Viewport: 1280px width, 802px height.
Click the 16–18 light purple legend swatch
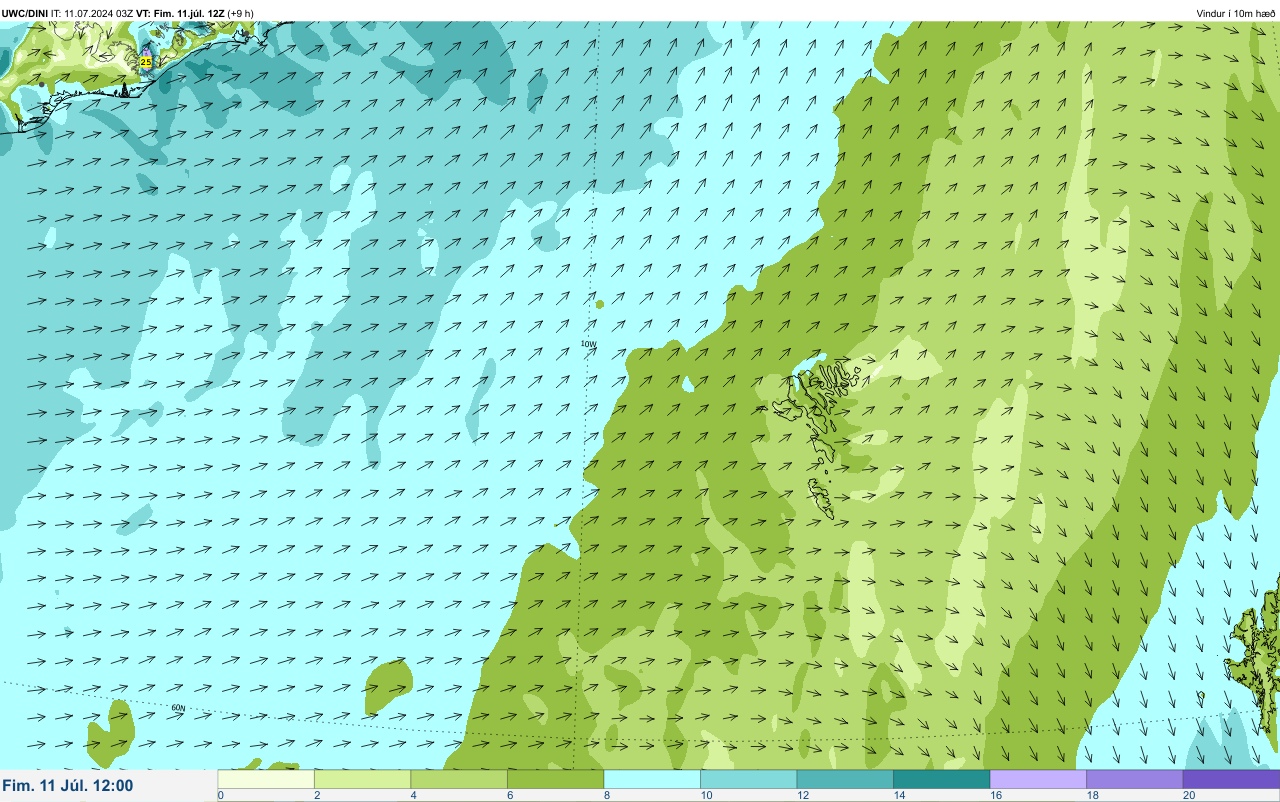tap(1038, 779)
